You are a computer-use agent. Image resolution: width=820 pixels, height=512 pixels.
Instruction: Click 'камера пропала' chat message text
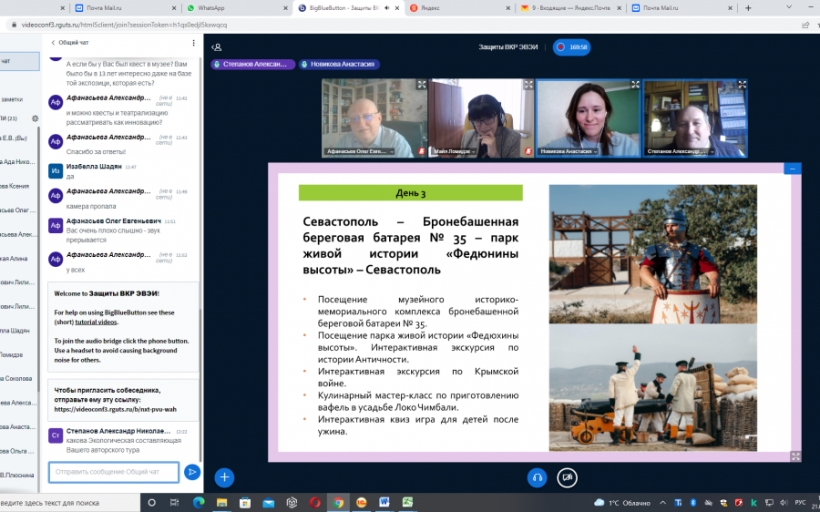tap(91, 206)
